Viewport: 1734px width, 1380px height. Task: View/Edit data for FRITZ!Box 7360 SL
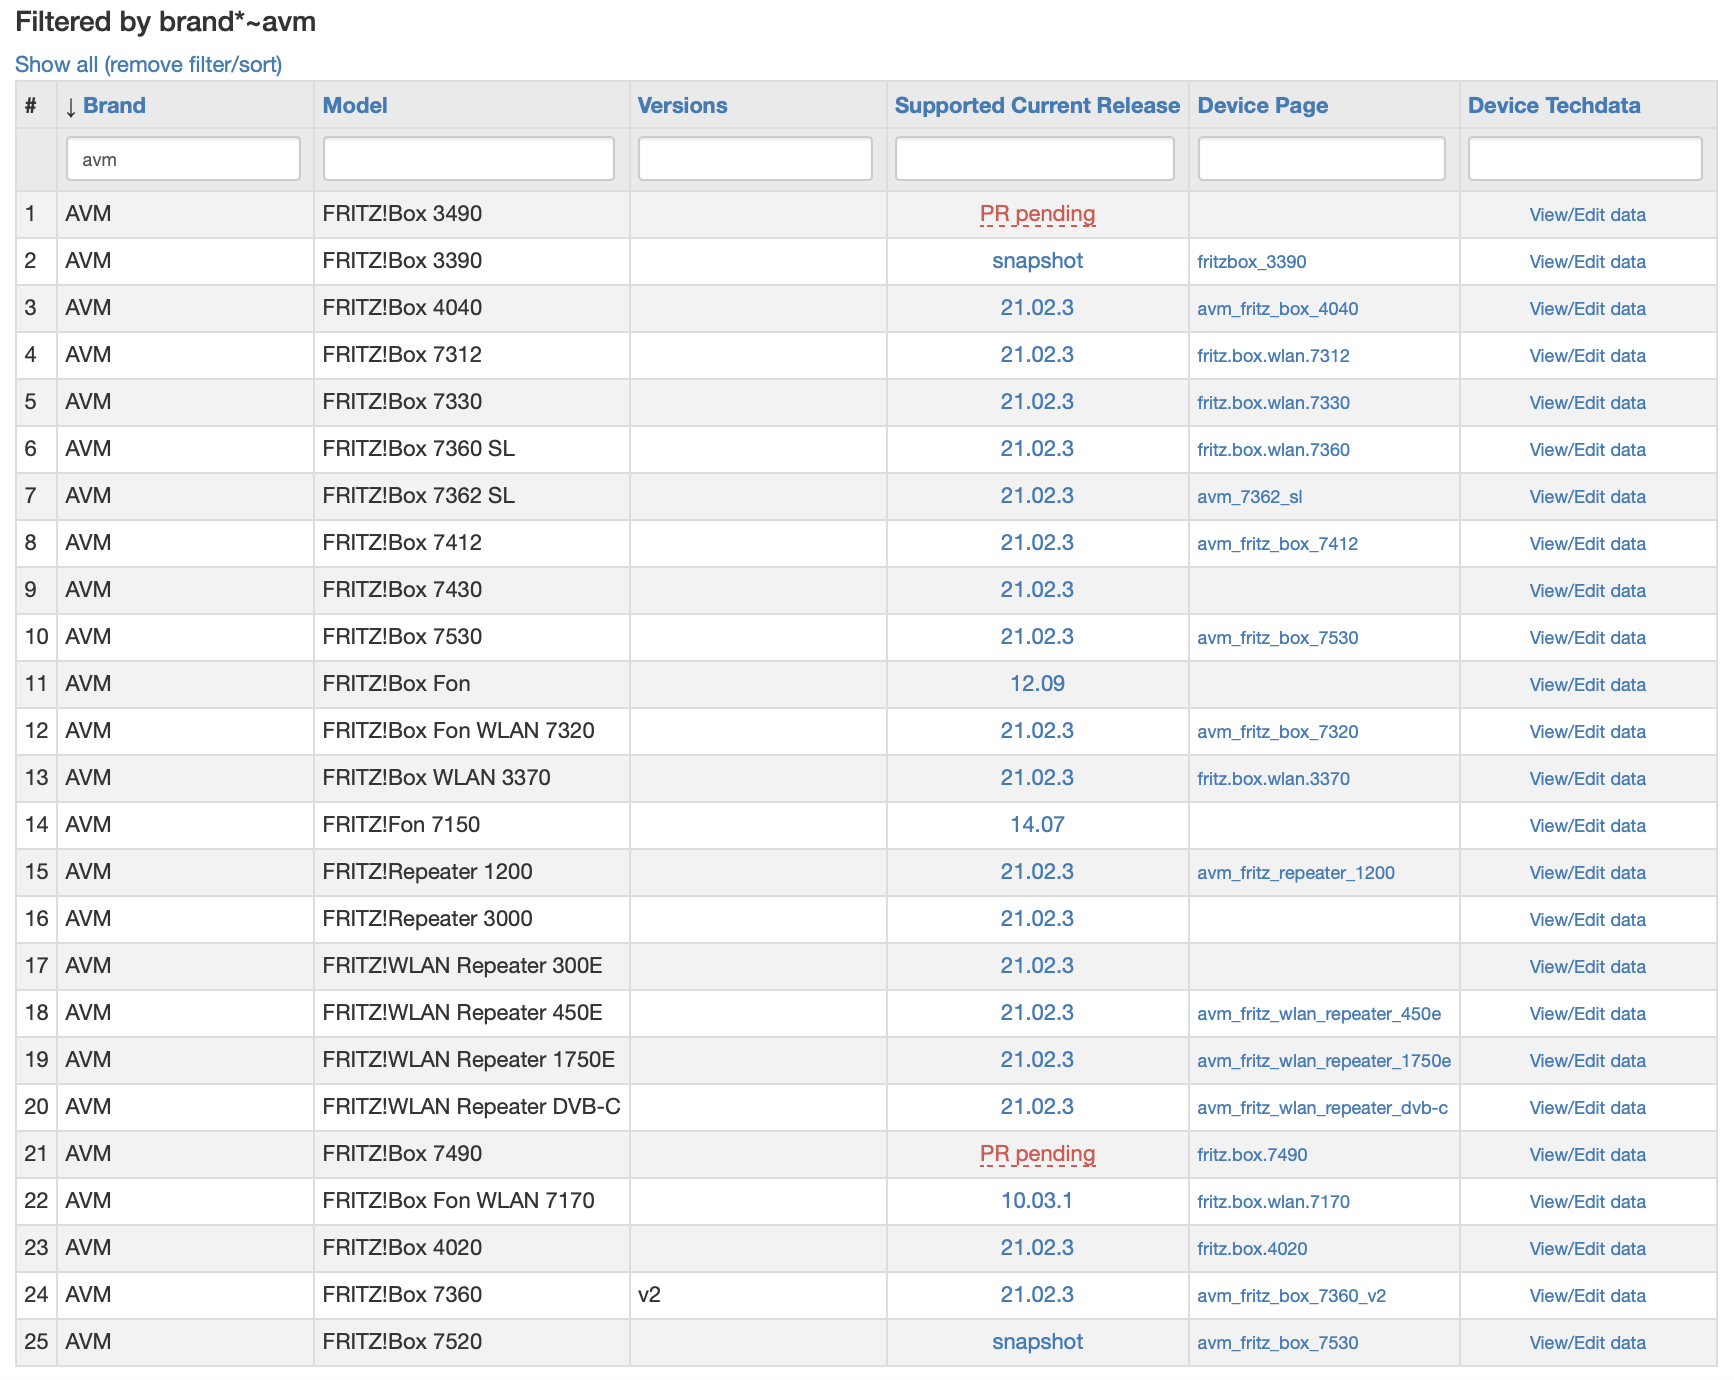1587,450
